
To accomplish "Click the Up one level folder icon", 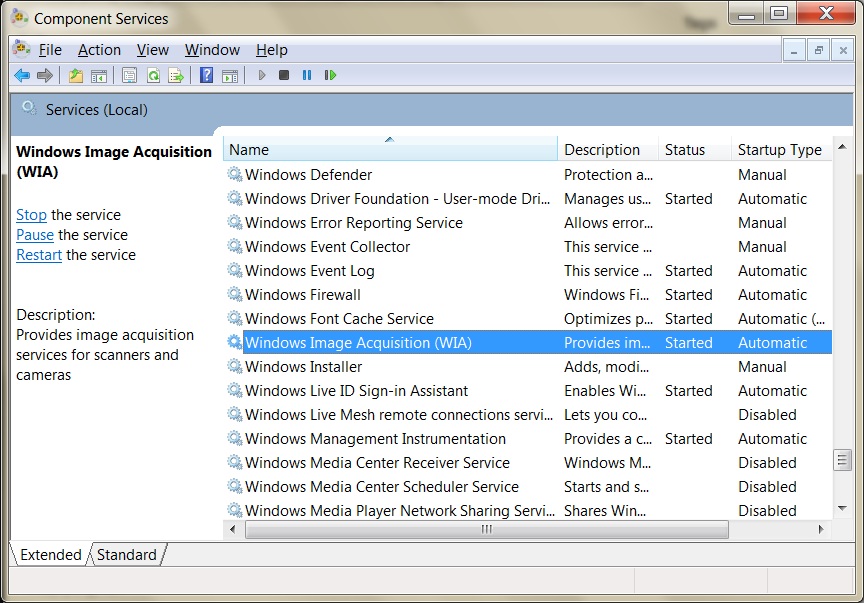I will [76, 75].
